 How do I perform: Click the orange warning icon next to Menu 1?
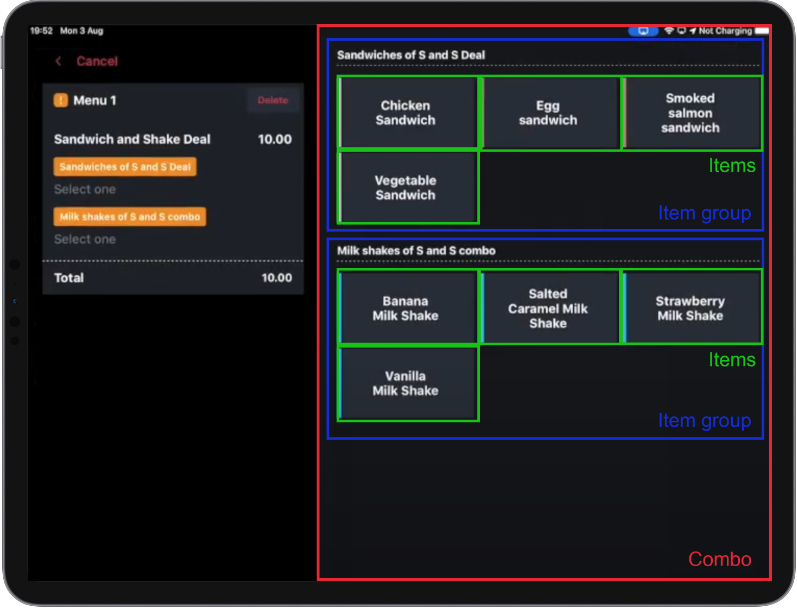60,100
